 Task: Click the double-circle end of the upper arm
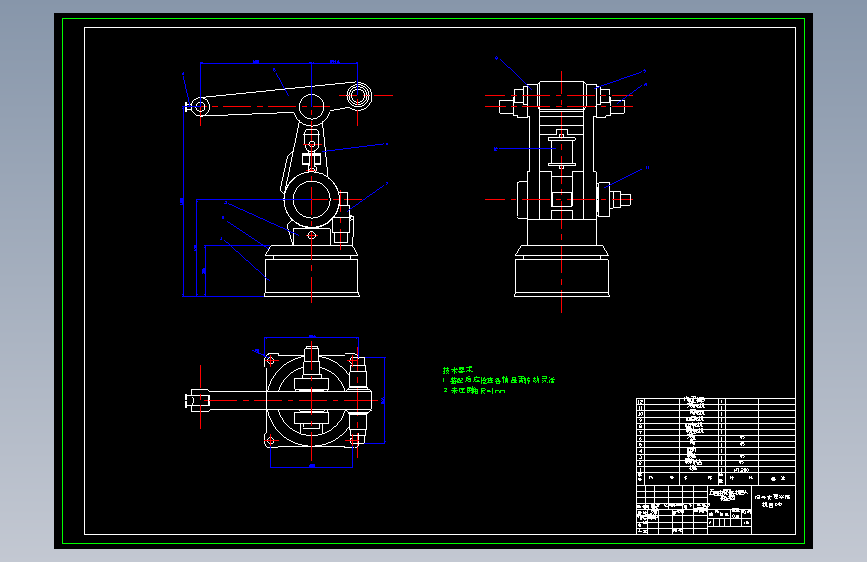[x=358, y=95]
